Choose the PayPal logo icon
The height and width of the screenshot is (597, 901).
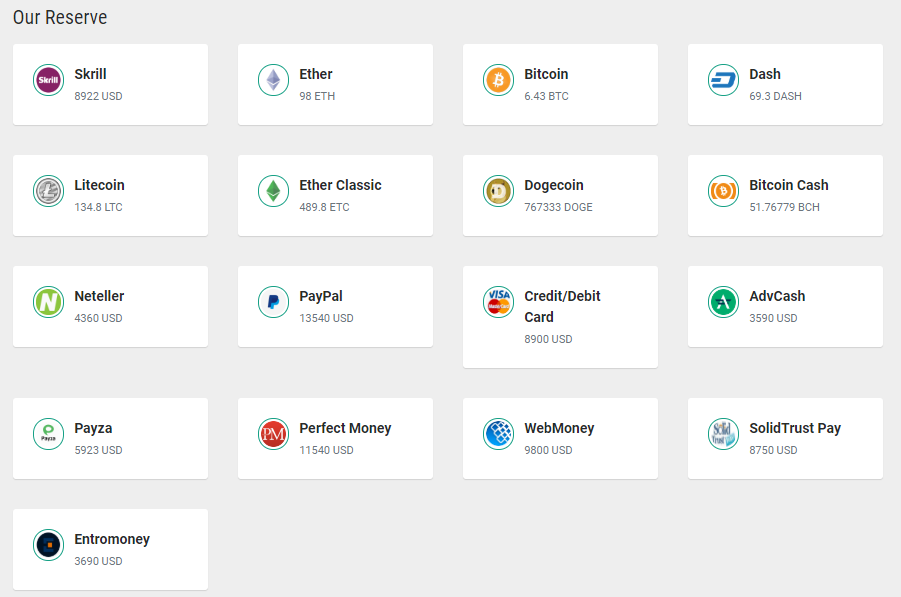273,302
